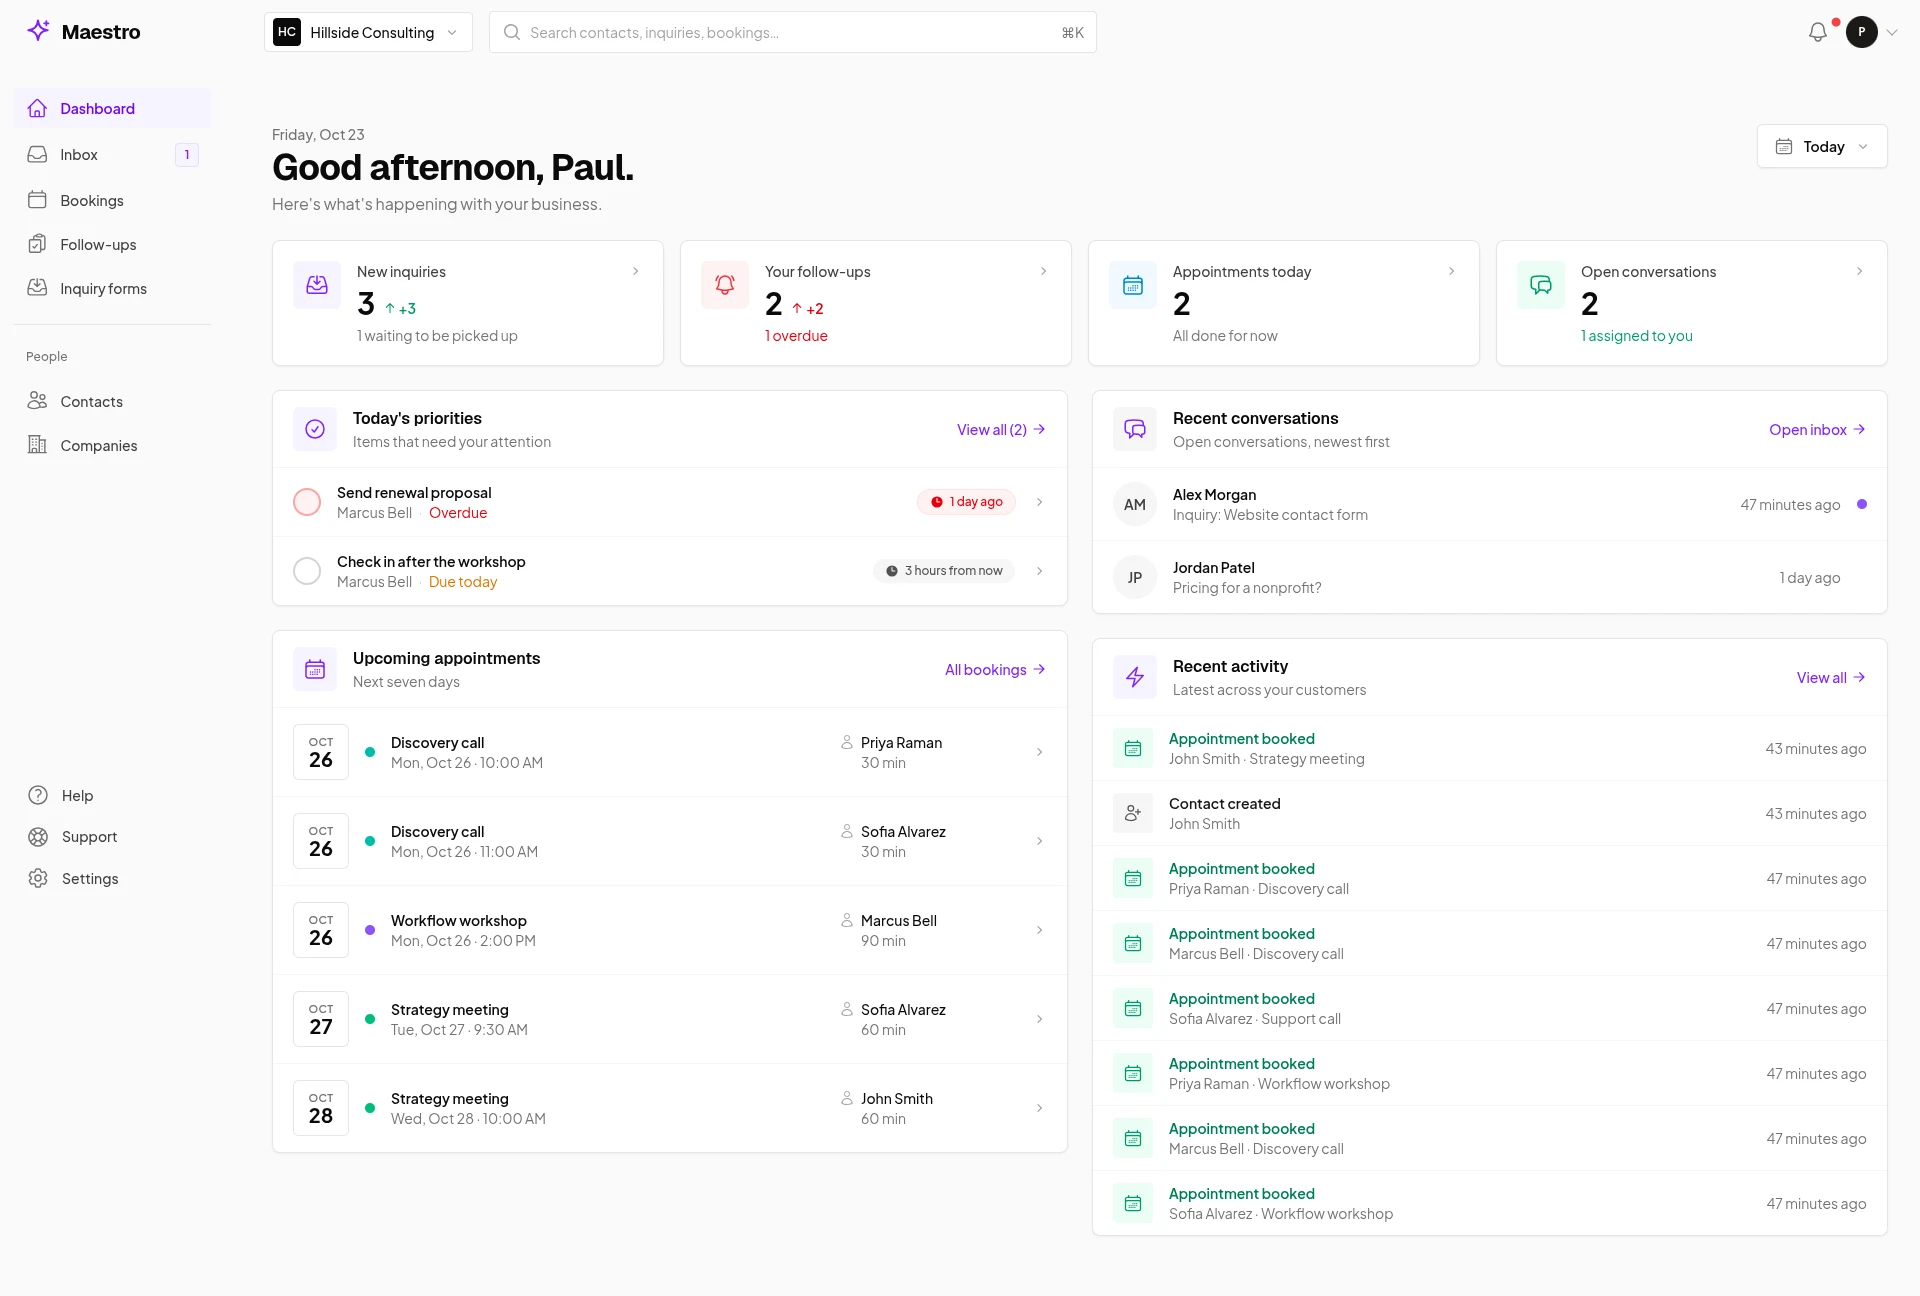
Task: Open Your follow-ups card chevron
Action: [x=1043, y=271]
